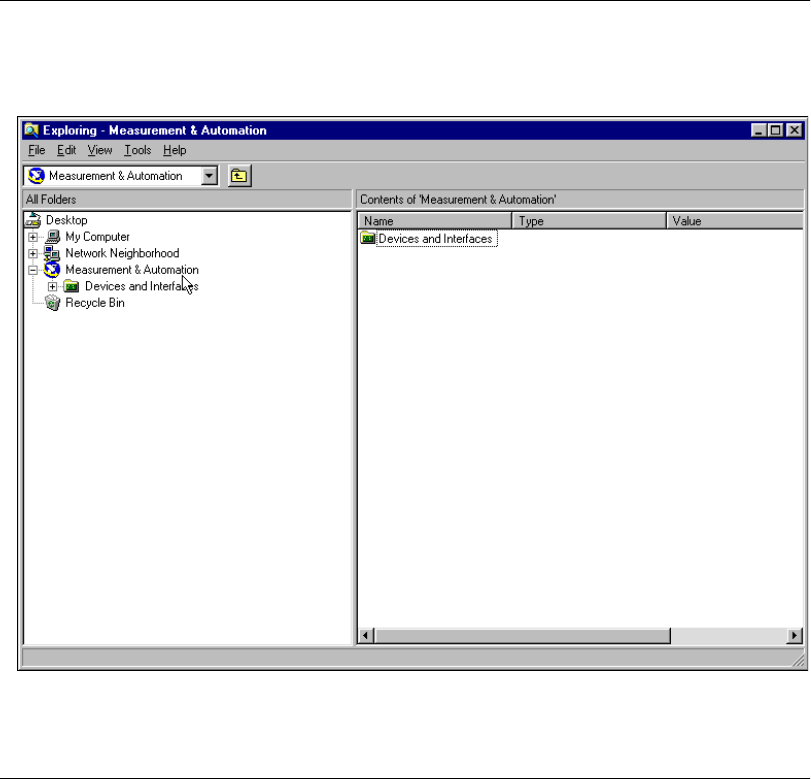This screenshot has width=811, height=779.
Task: Sort by the Value column header
Action: click(735, 221)
